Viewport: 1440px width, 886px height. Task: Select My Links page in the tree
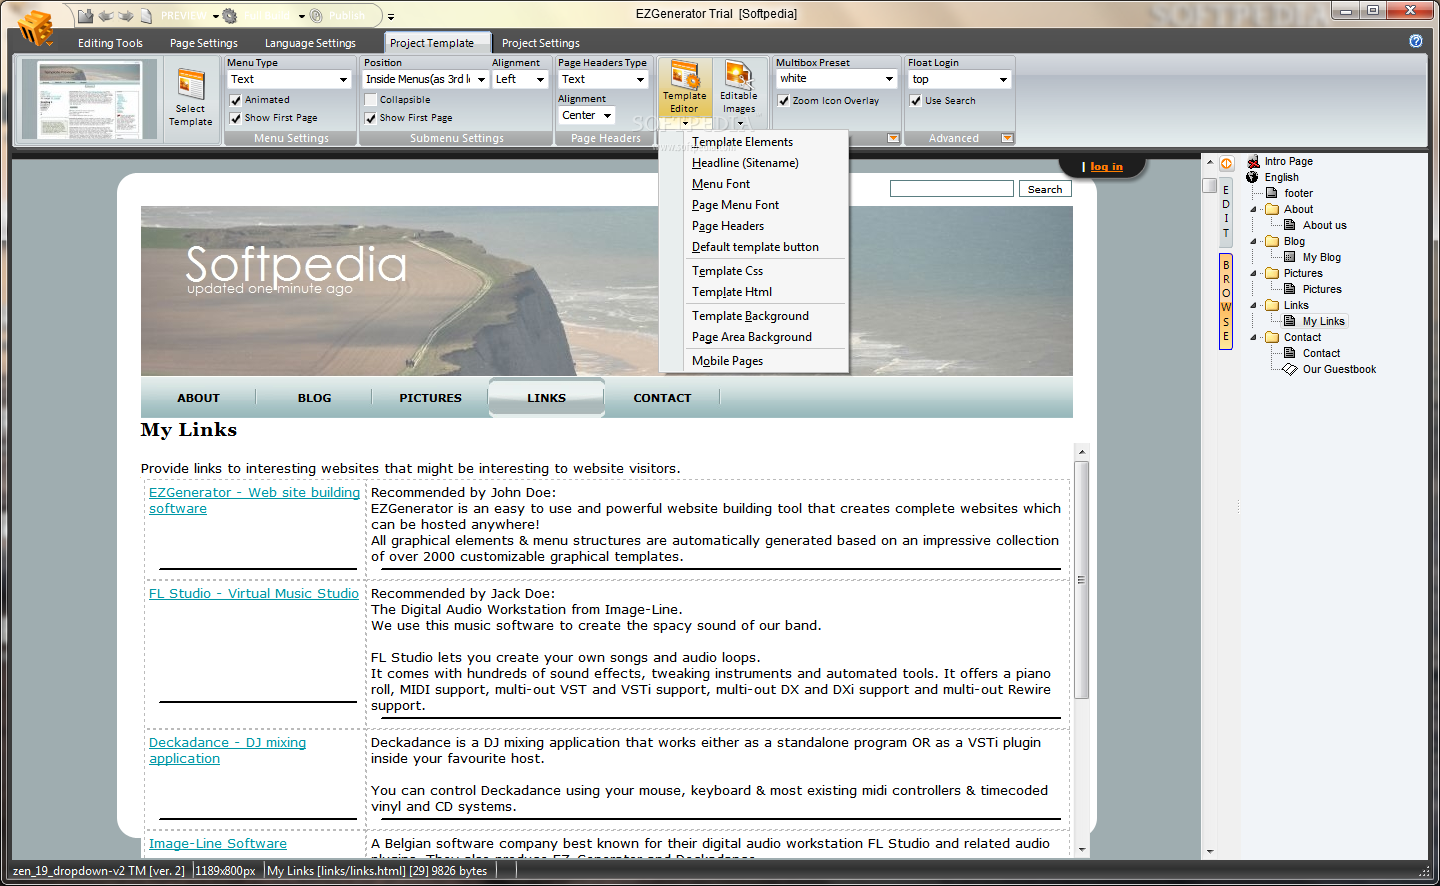[1323, 321]
